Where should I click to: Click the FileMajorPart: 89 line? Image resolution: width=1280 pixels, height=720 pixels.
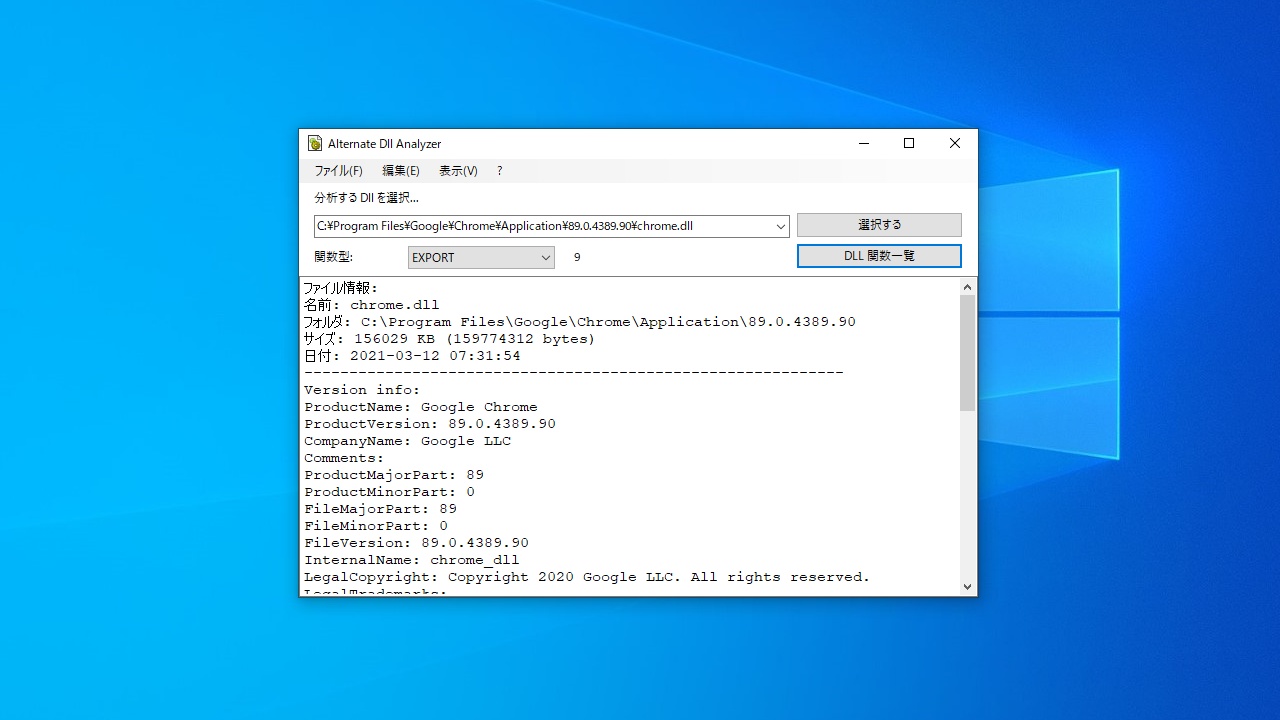(x=380, y=509)
